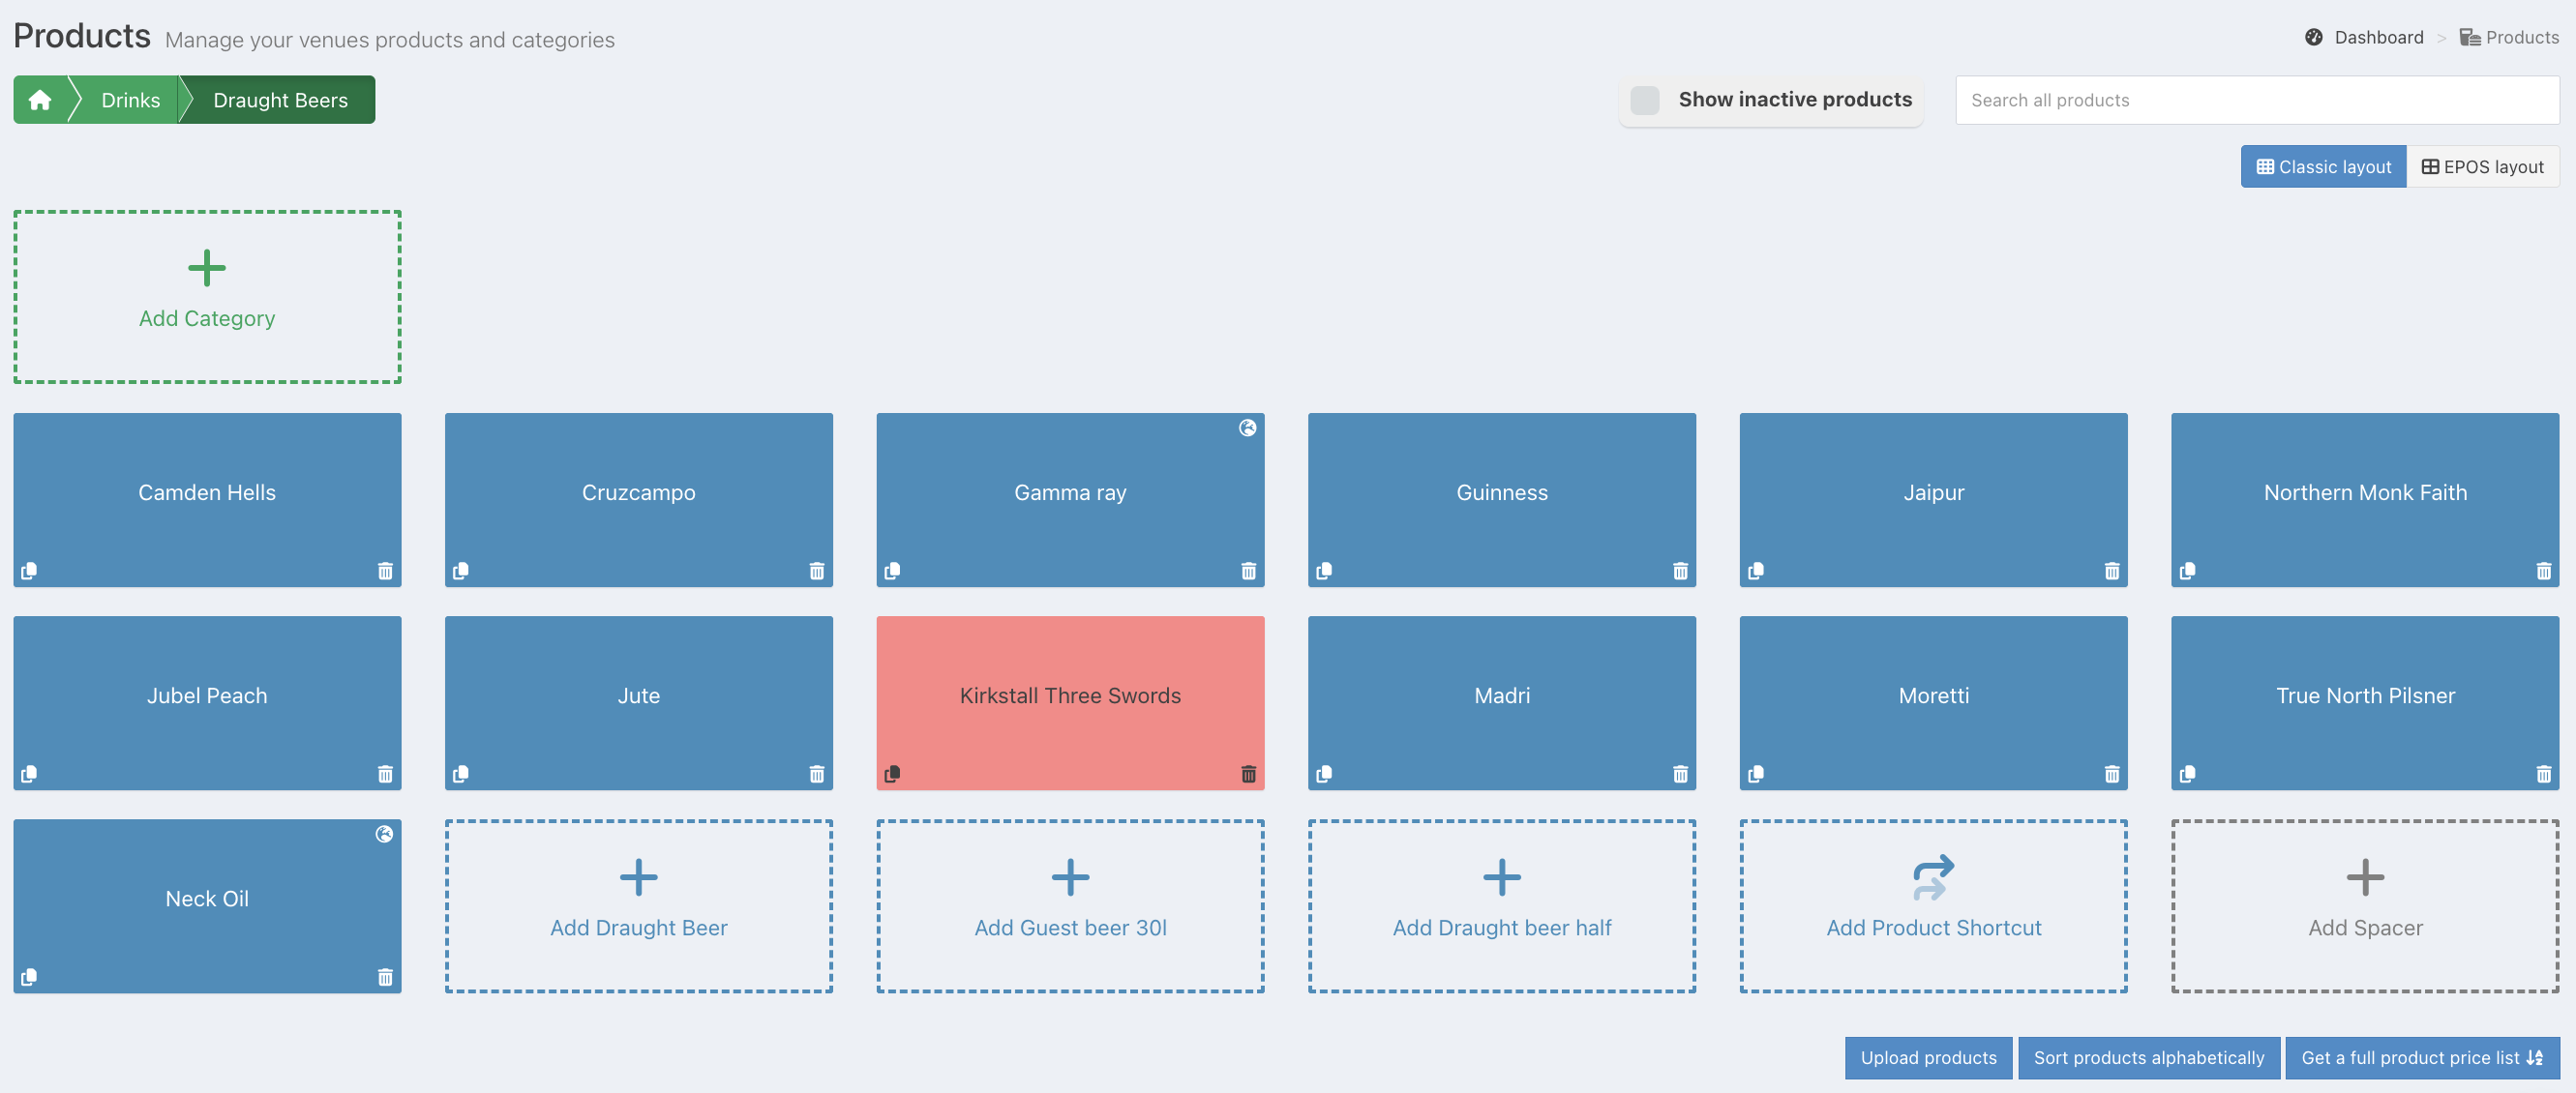Delete the True North Pilsner product
This screenshot has height=1093, width=2576.
[2544, 774]
